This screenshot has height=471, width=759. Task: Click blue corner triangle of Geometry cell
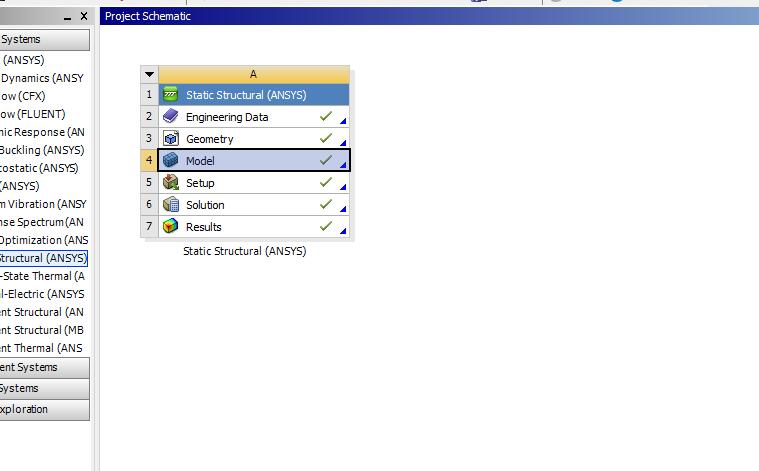point(343,143)
